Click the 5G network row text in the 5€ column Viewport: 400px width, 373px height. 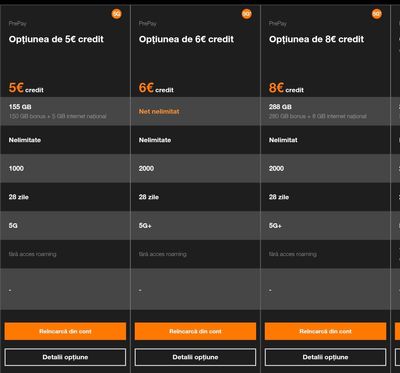coord(13,226)
